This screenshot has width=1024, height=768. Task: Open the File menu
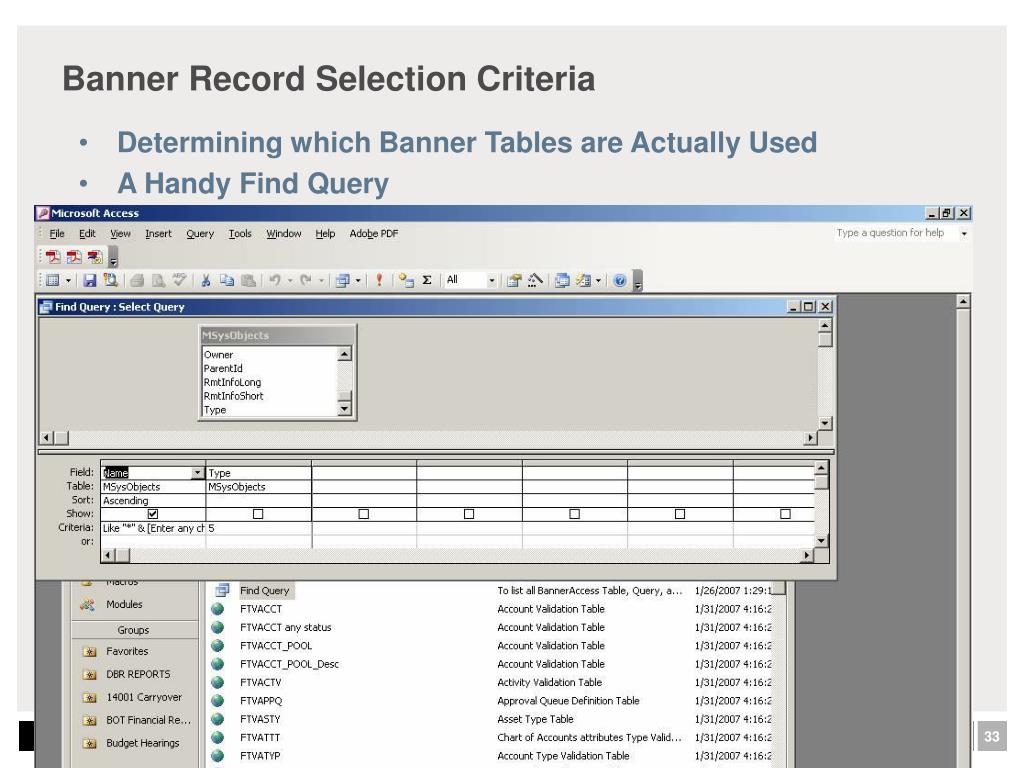click(57, 234)
